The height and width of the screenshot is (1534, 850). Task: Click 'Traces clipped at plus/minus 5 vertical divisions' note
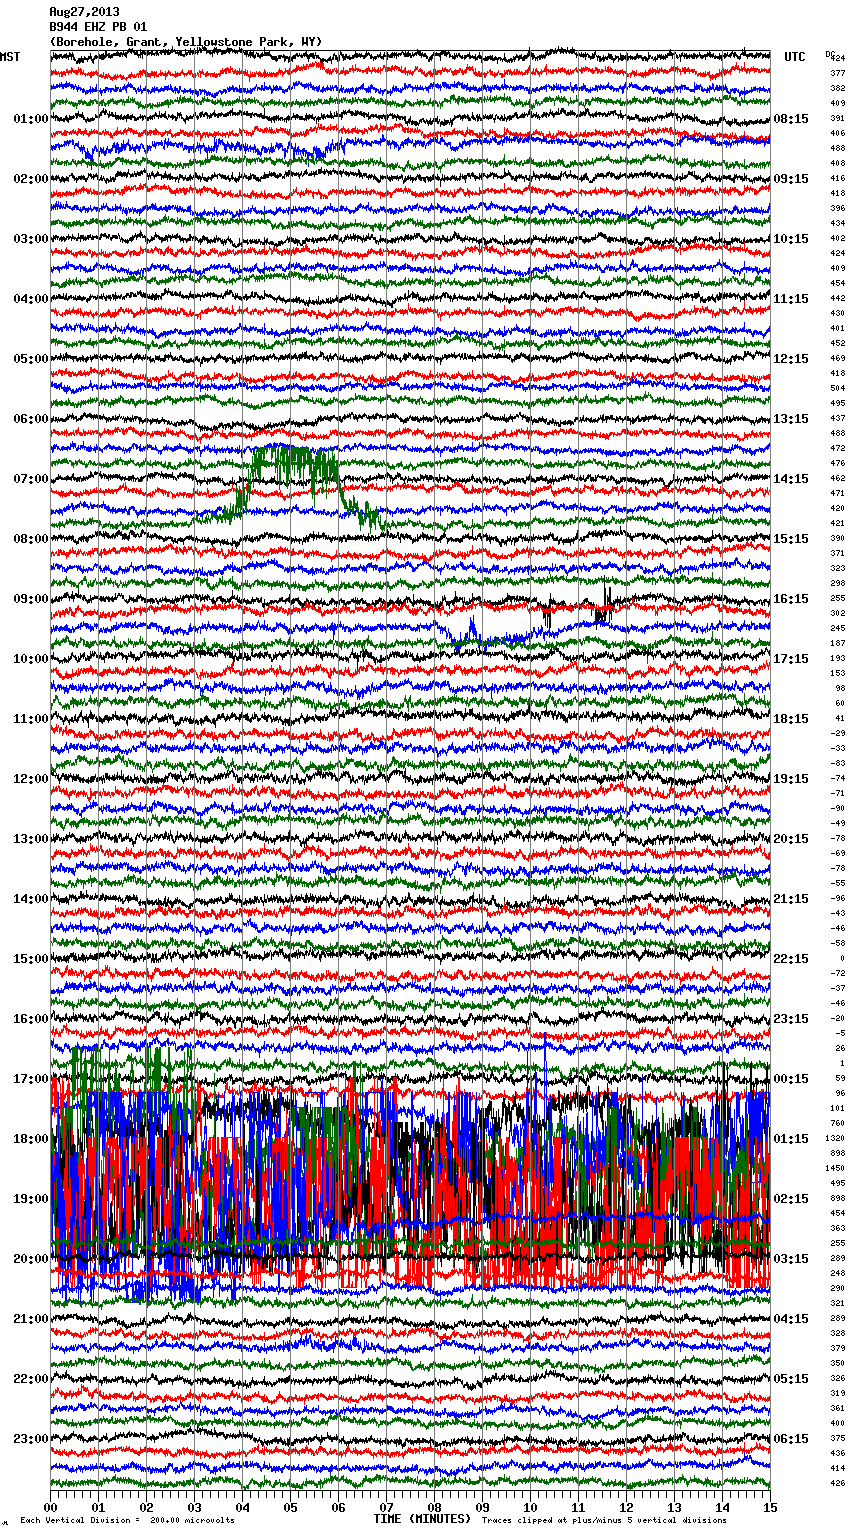click(x=604, y=1520)
